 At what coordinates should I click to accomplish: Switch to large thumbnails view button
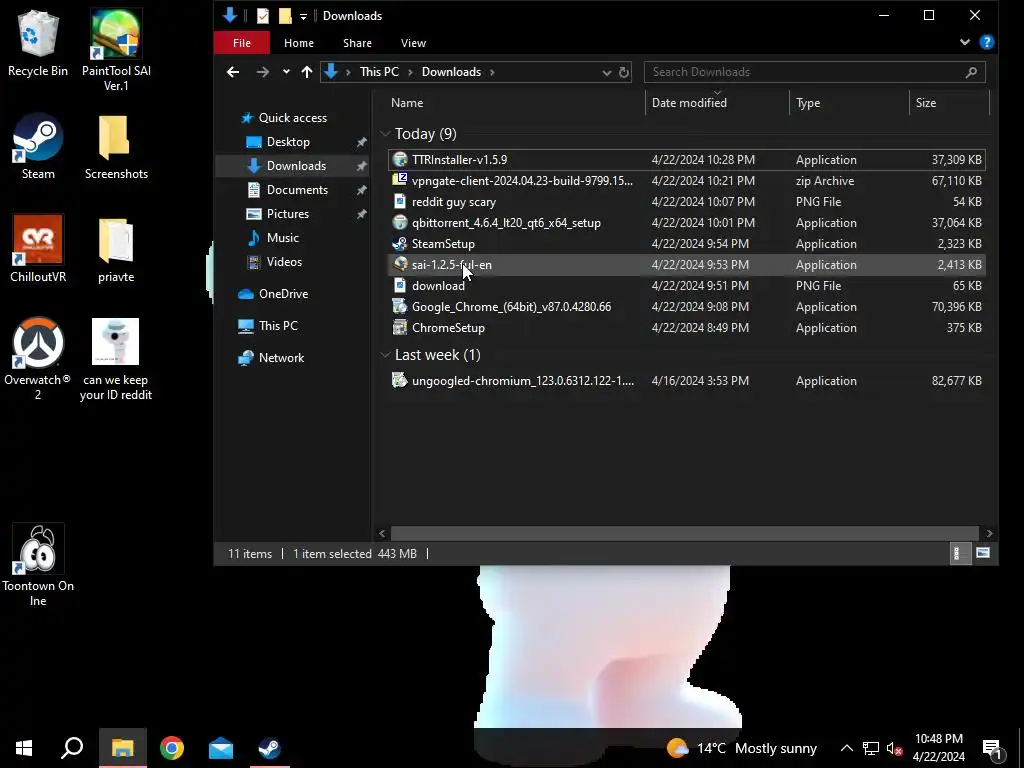pos(982,554)
